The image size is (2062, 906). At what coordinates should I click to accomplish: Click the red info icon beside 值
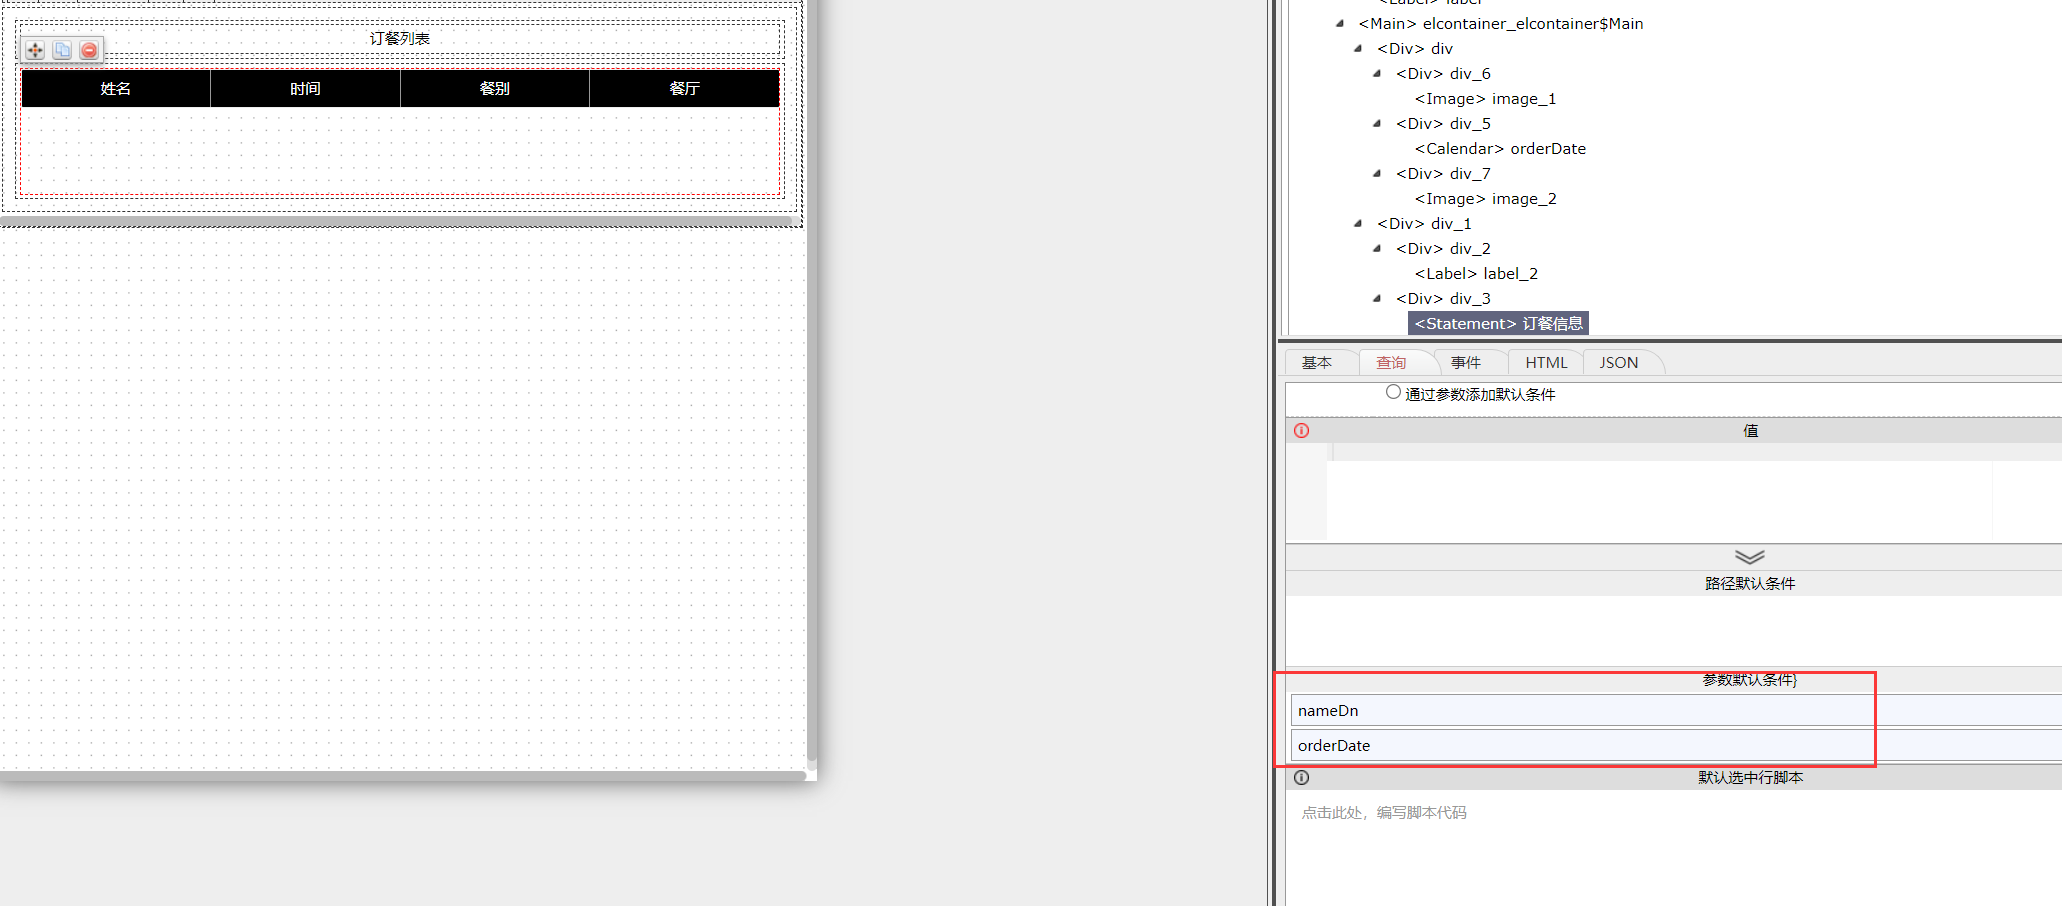tap(1301, 431)
